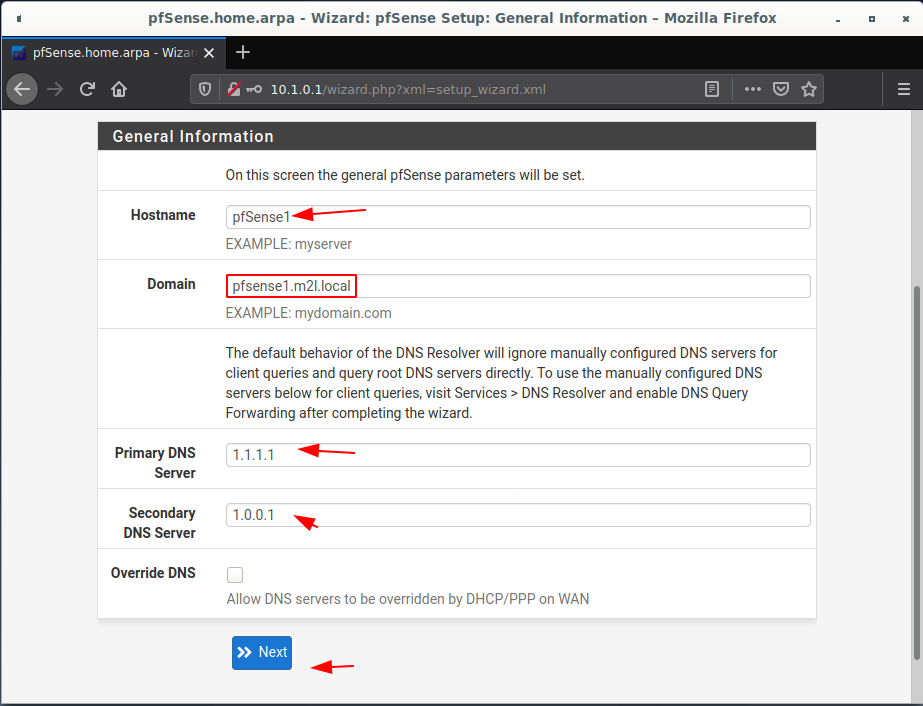Reload the current page

[87, 90]
